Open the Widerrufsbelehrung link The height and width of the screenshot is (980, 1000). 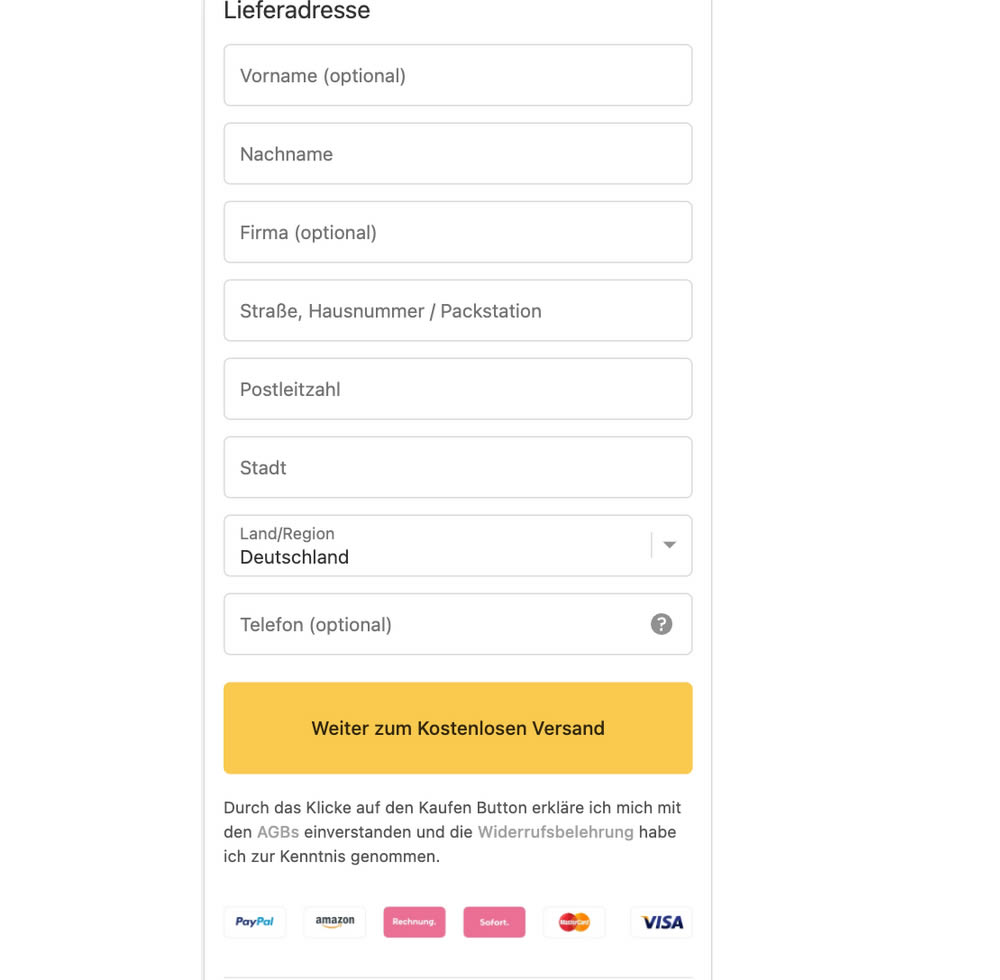pyautogui.click(x=555, y=832)
